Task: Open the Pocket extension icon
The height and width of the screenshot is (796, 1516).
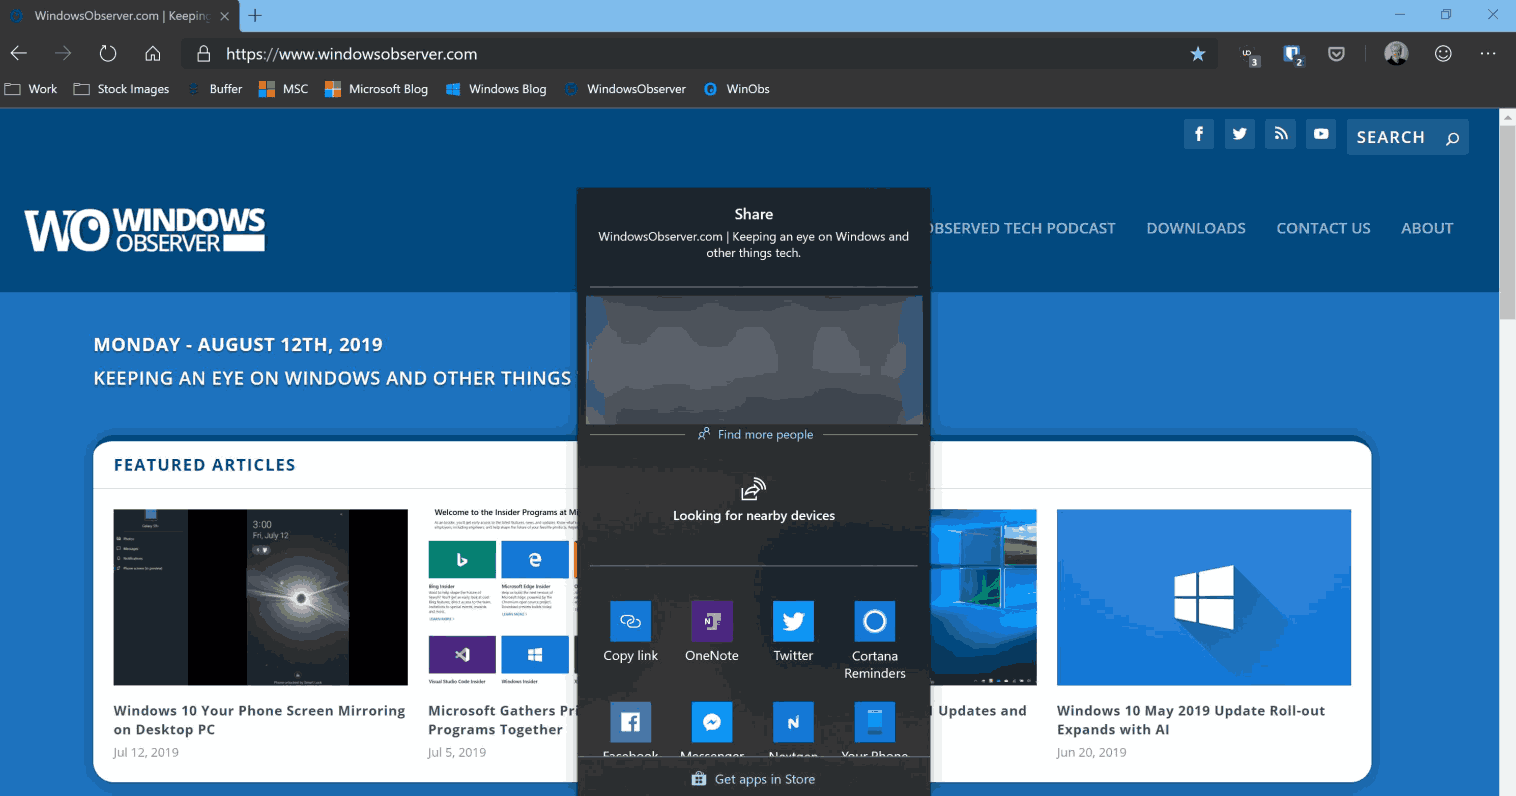Action: click(1336, 54)
